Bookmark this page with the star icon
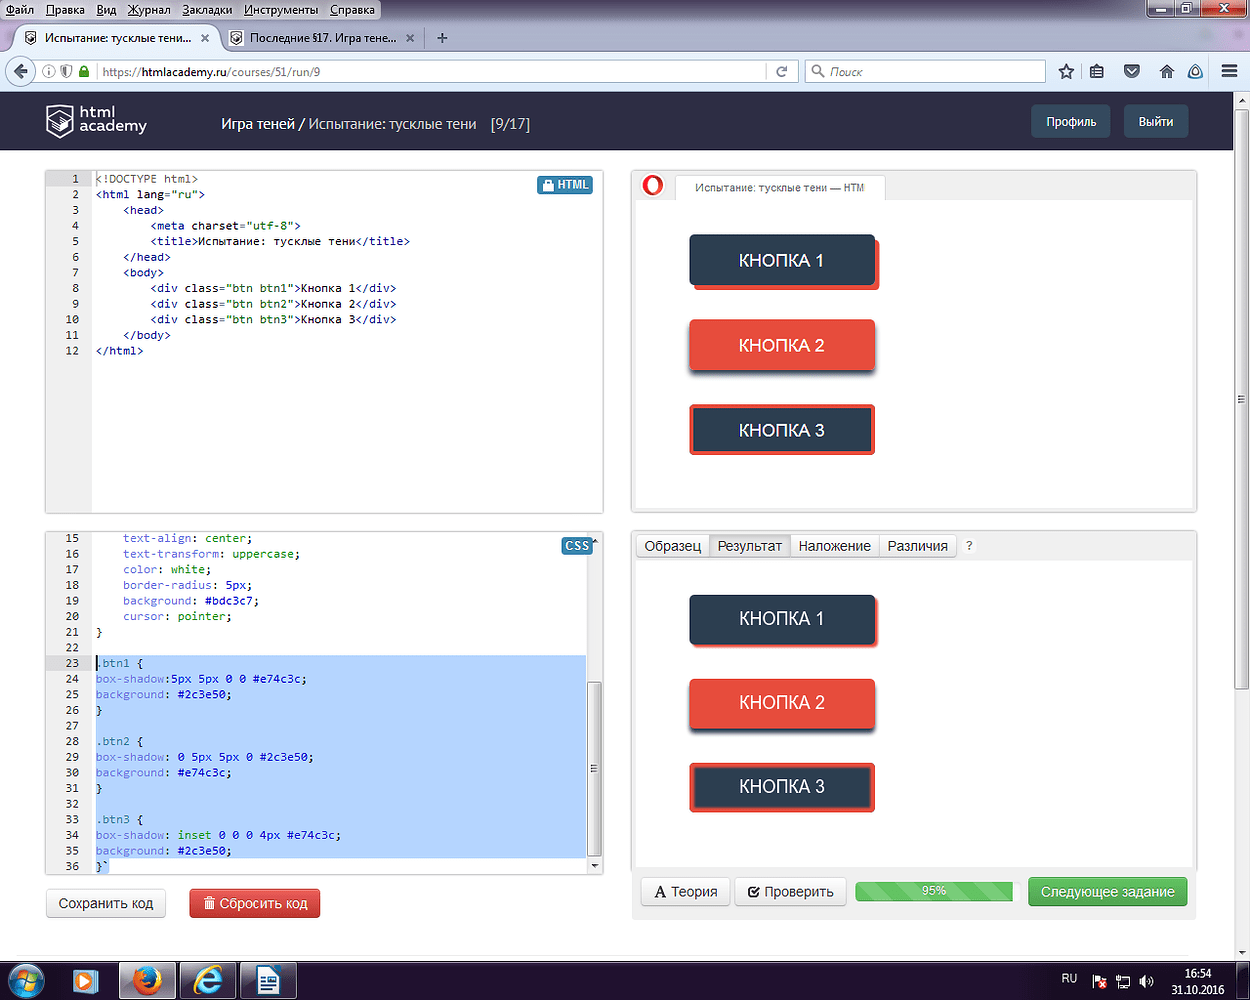The height and width of the screenshot is (1000, 1250). click(x=1066, y=72)
